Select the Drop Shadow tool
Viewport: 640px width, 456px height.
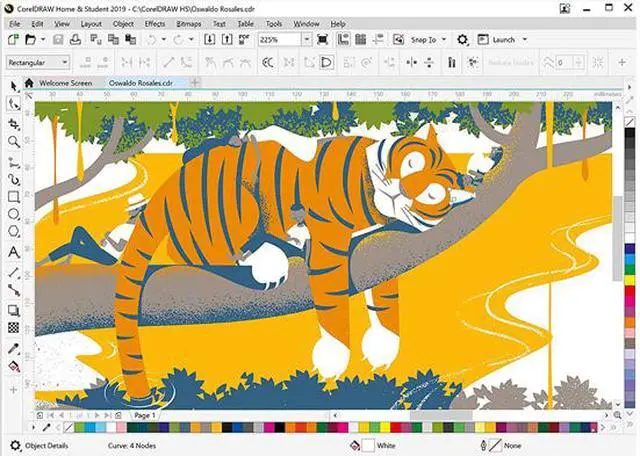(13, 310)
